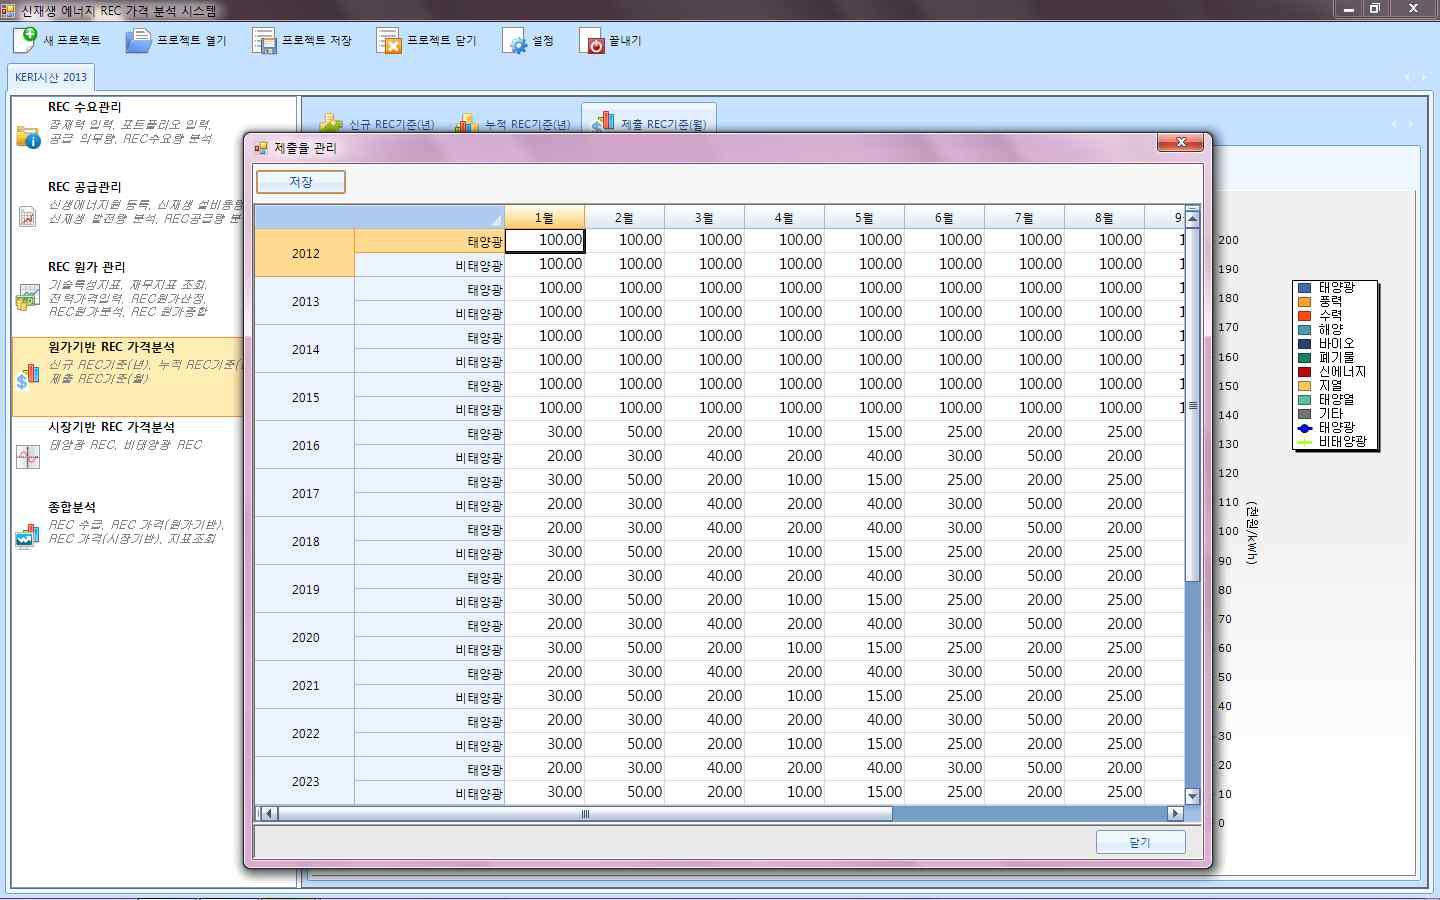Click vertical scrollbar up arrow in grid

[1192, 218]
